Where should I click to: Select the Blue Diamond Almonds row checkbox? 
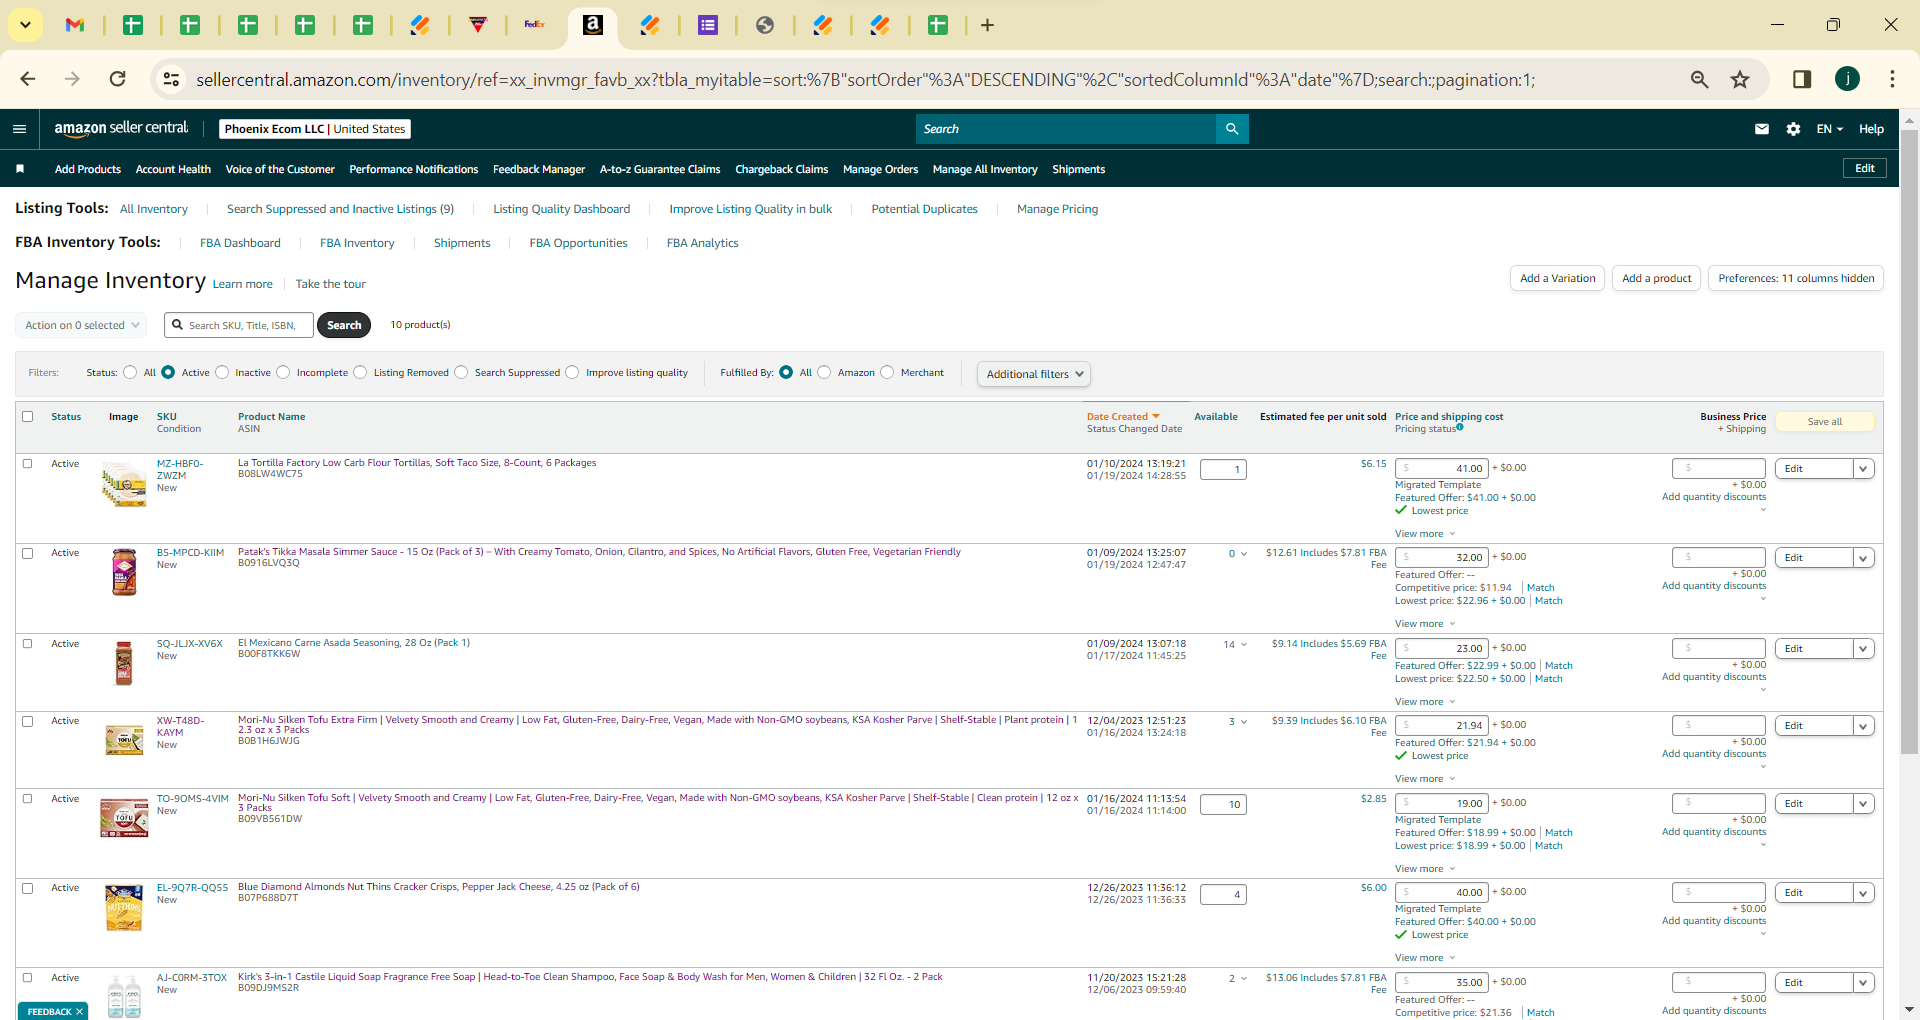[x=28, y=888]
